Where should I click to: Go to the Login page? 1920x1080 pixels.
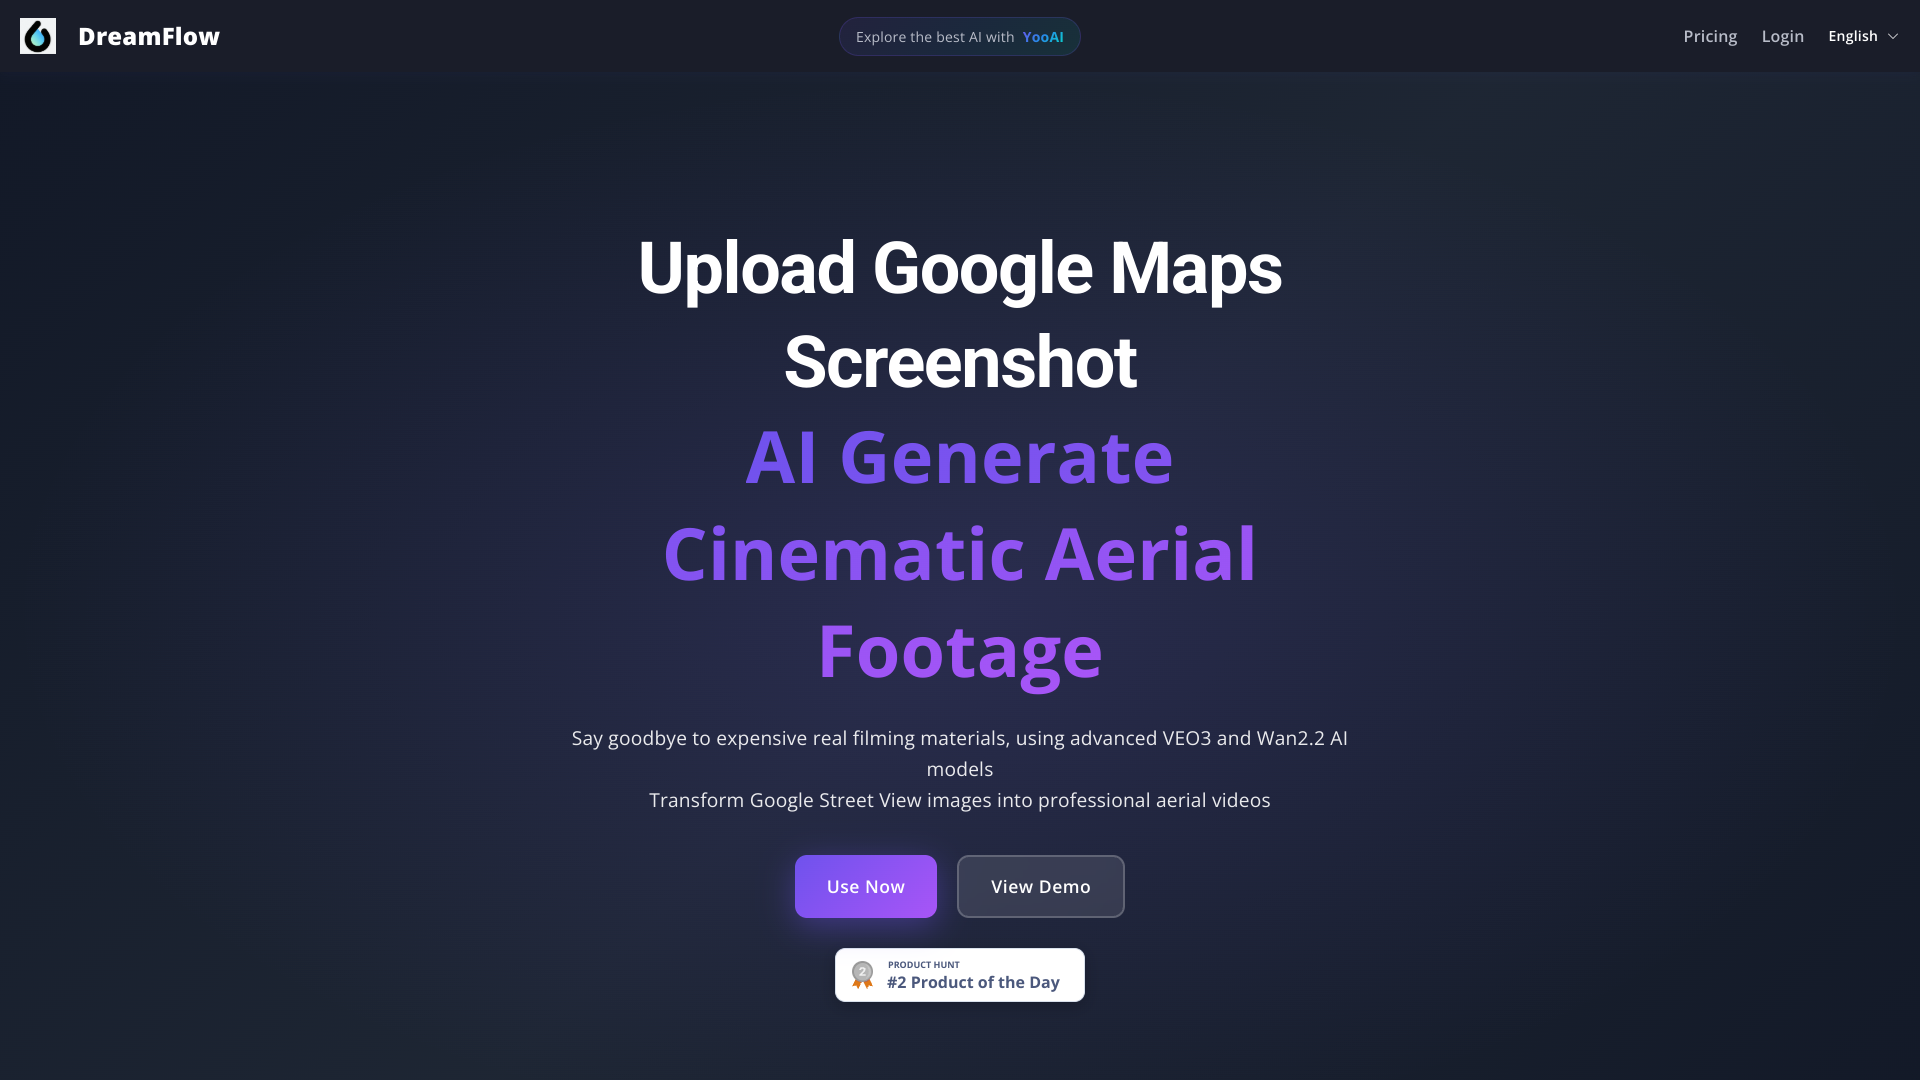pos(1782,36)
